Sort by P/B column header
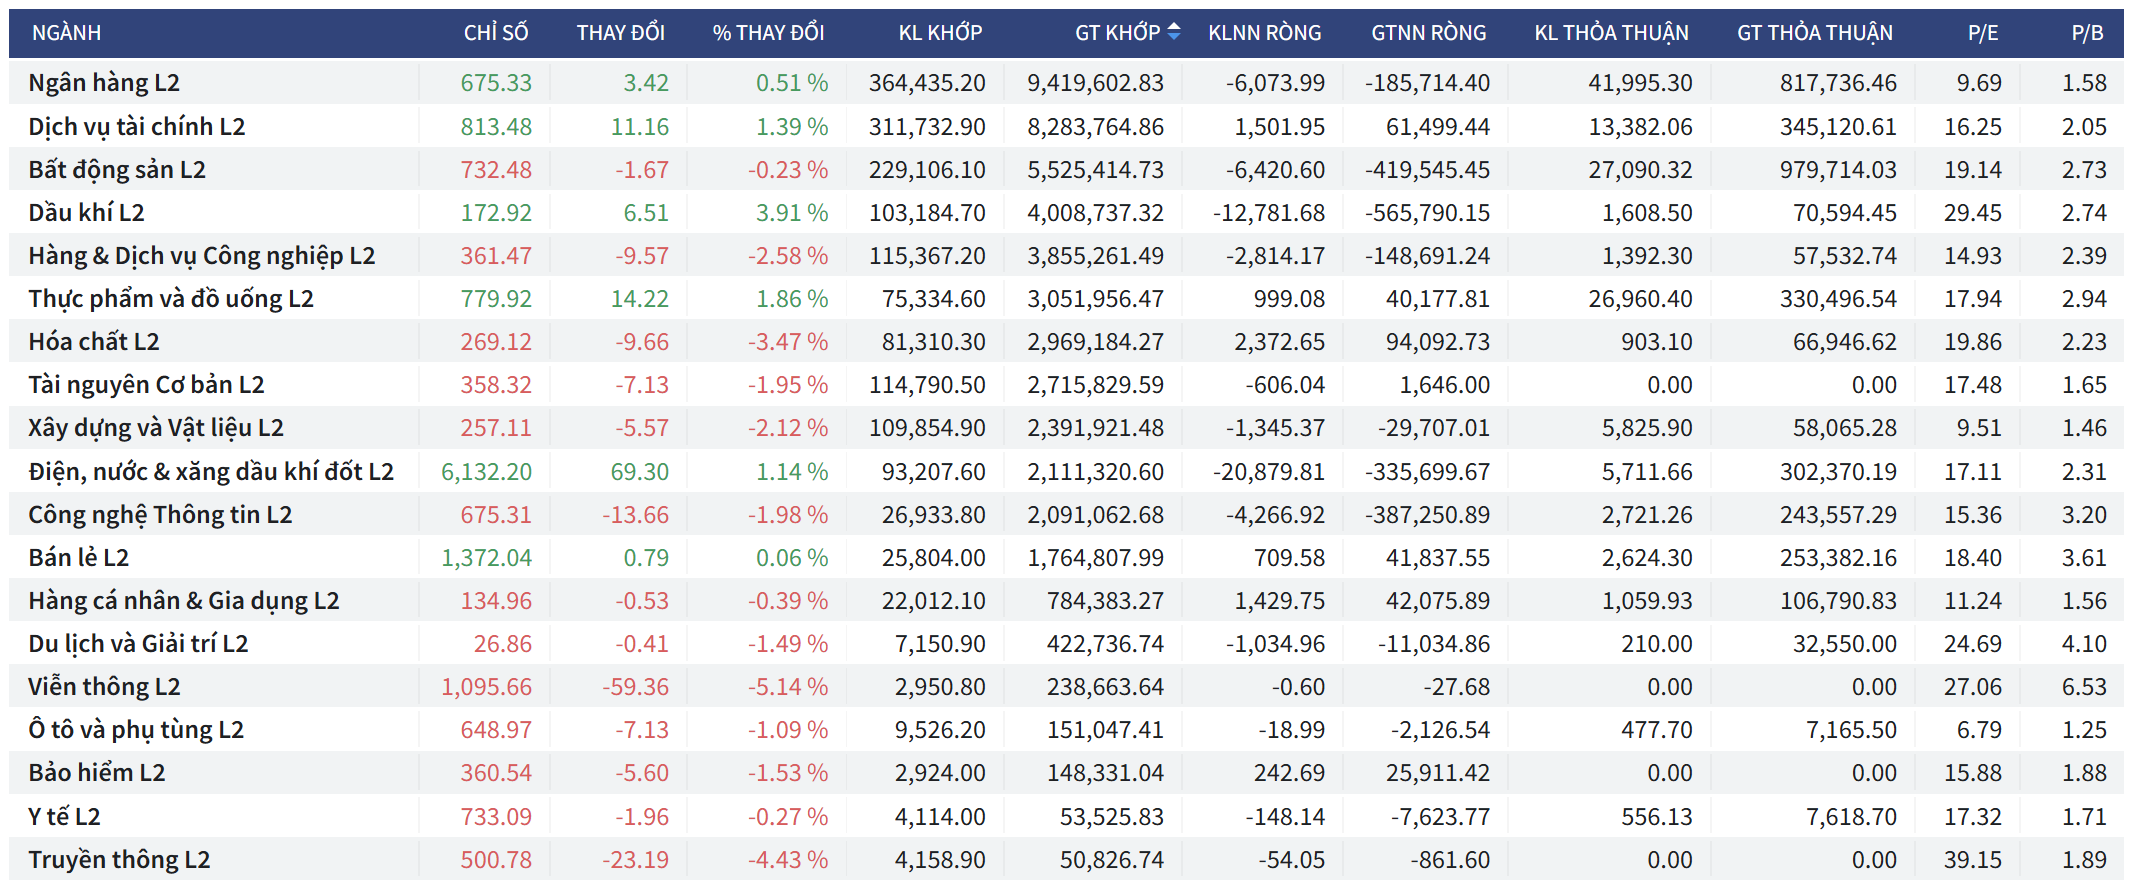 tap(2087, 33)
